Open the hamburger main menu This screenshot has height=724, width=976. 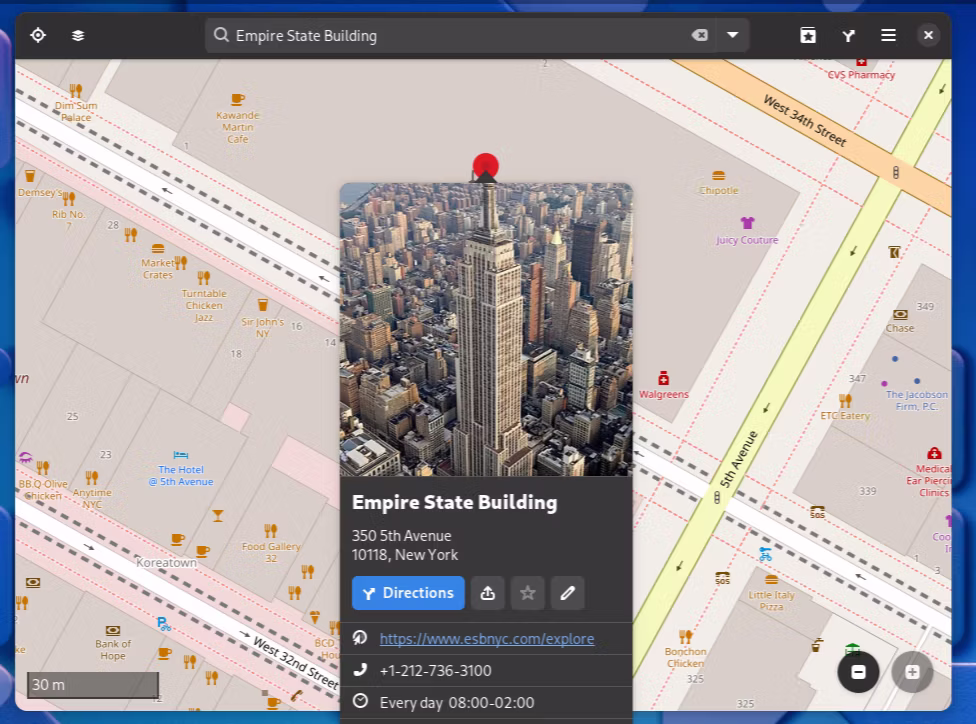(888, 35)
